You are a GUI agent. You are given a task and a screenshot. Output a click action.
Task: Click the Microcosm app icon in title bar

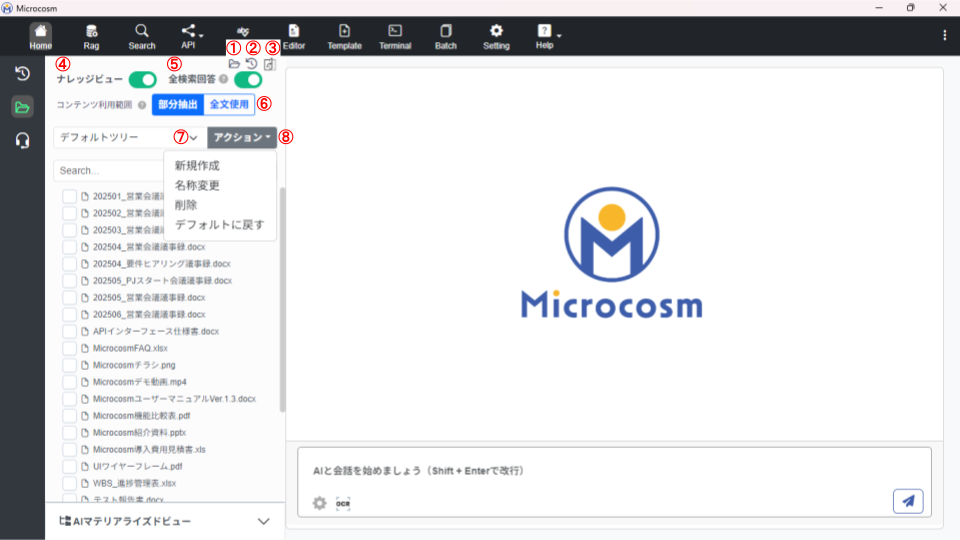pyautogui.click(x=7, y=8)
